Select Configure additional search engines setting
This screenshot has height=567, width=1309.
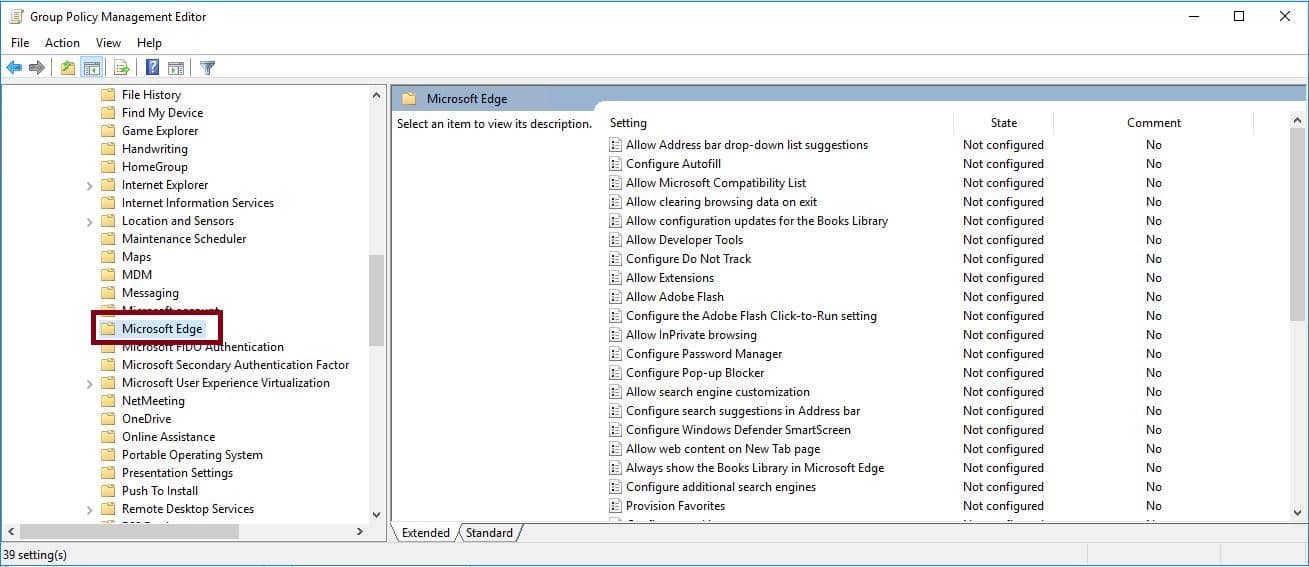click(x=721, y=487)
